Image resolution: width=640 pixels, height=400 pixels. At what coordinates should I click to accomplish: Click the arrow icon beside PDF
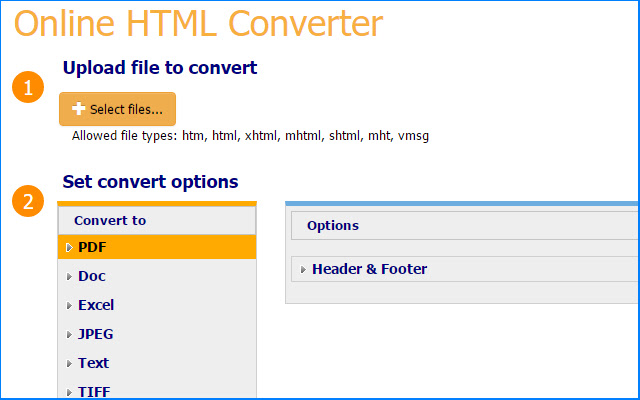tap(68, 247)
